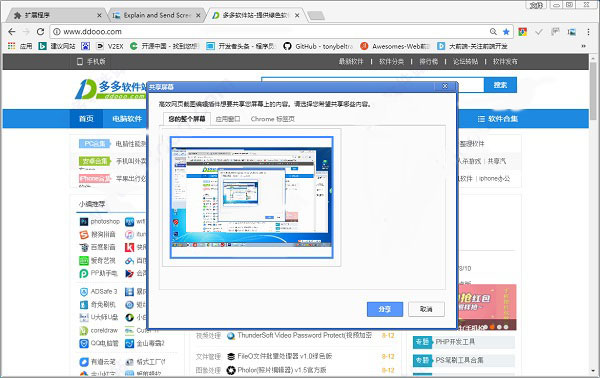The height and width of the screenshot is (378, 600).
Task: Open the V2EX bookmark
Action: [110, 46]
